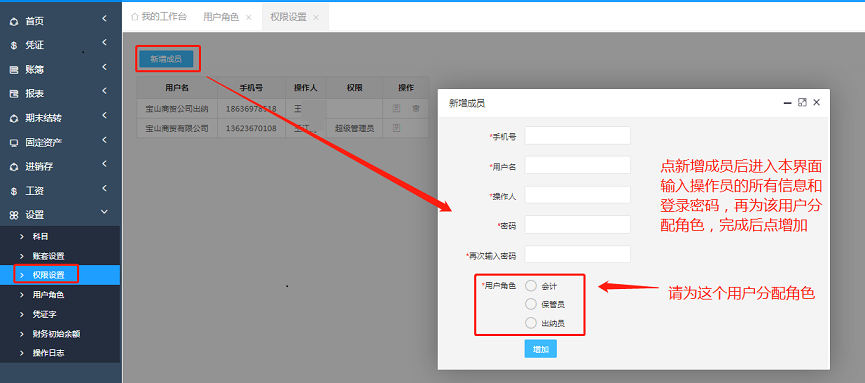Click the 宝山商贸有限公司 username cell
Screen dimensions: 865x383
click(x=177, y=128)
